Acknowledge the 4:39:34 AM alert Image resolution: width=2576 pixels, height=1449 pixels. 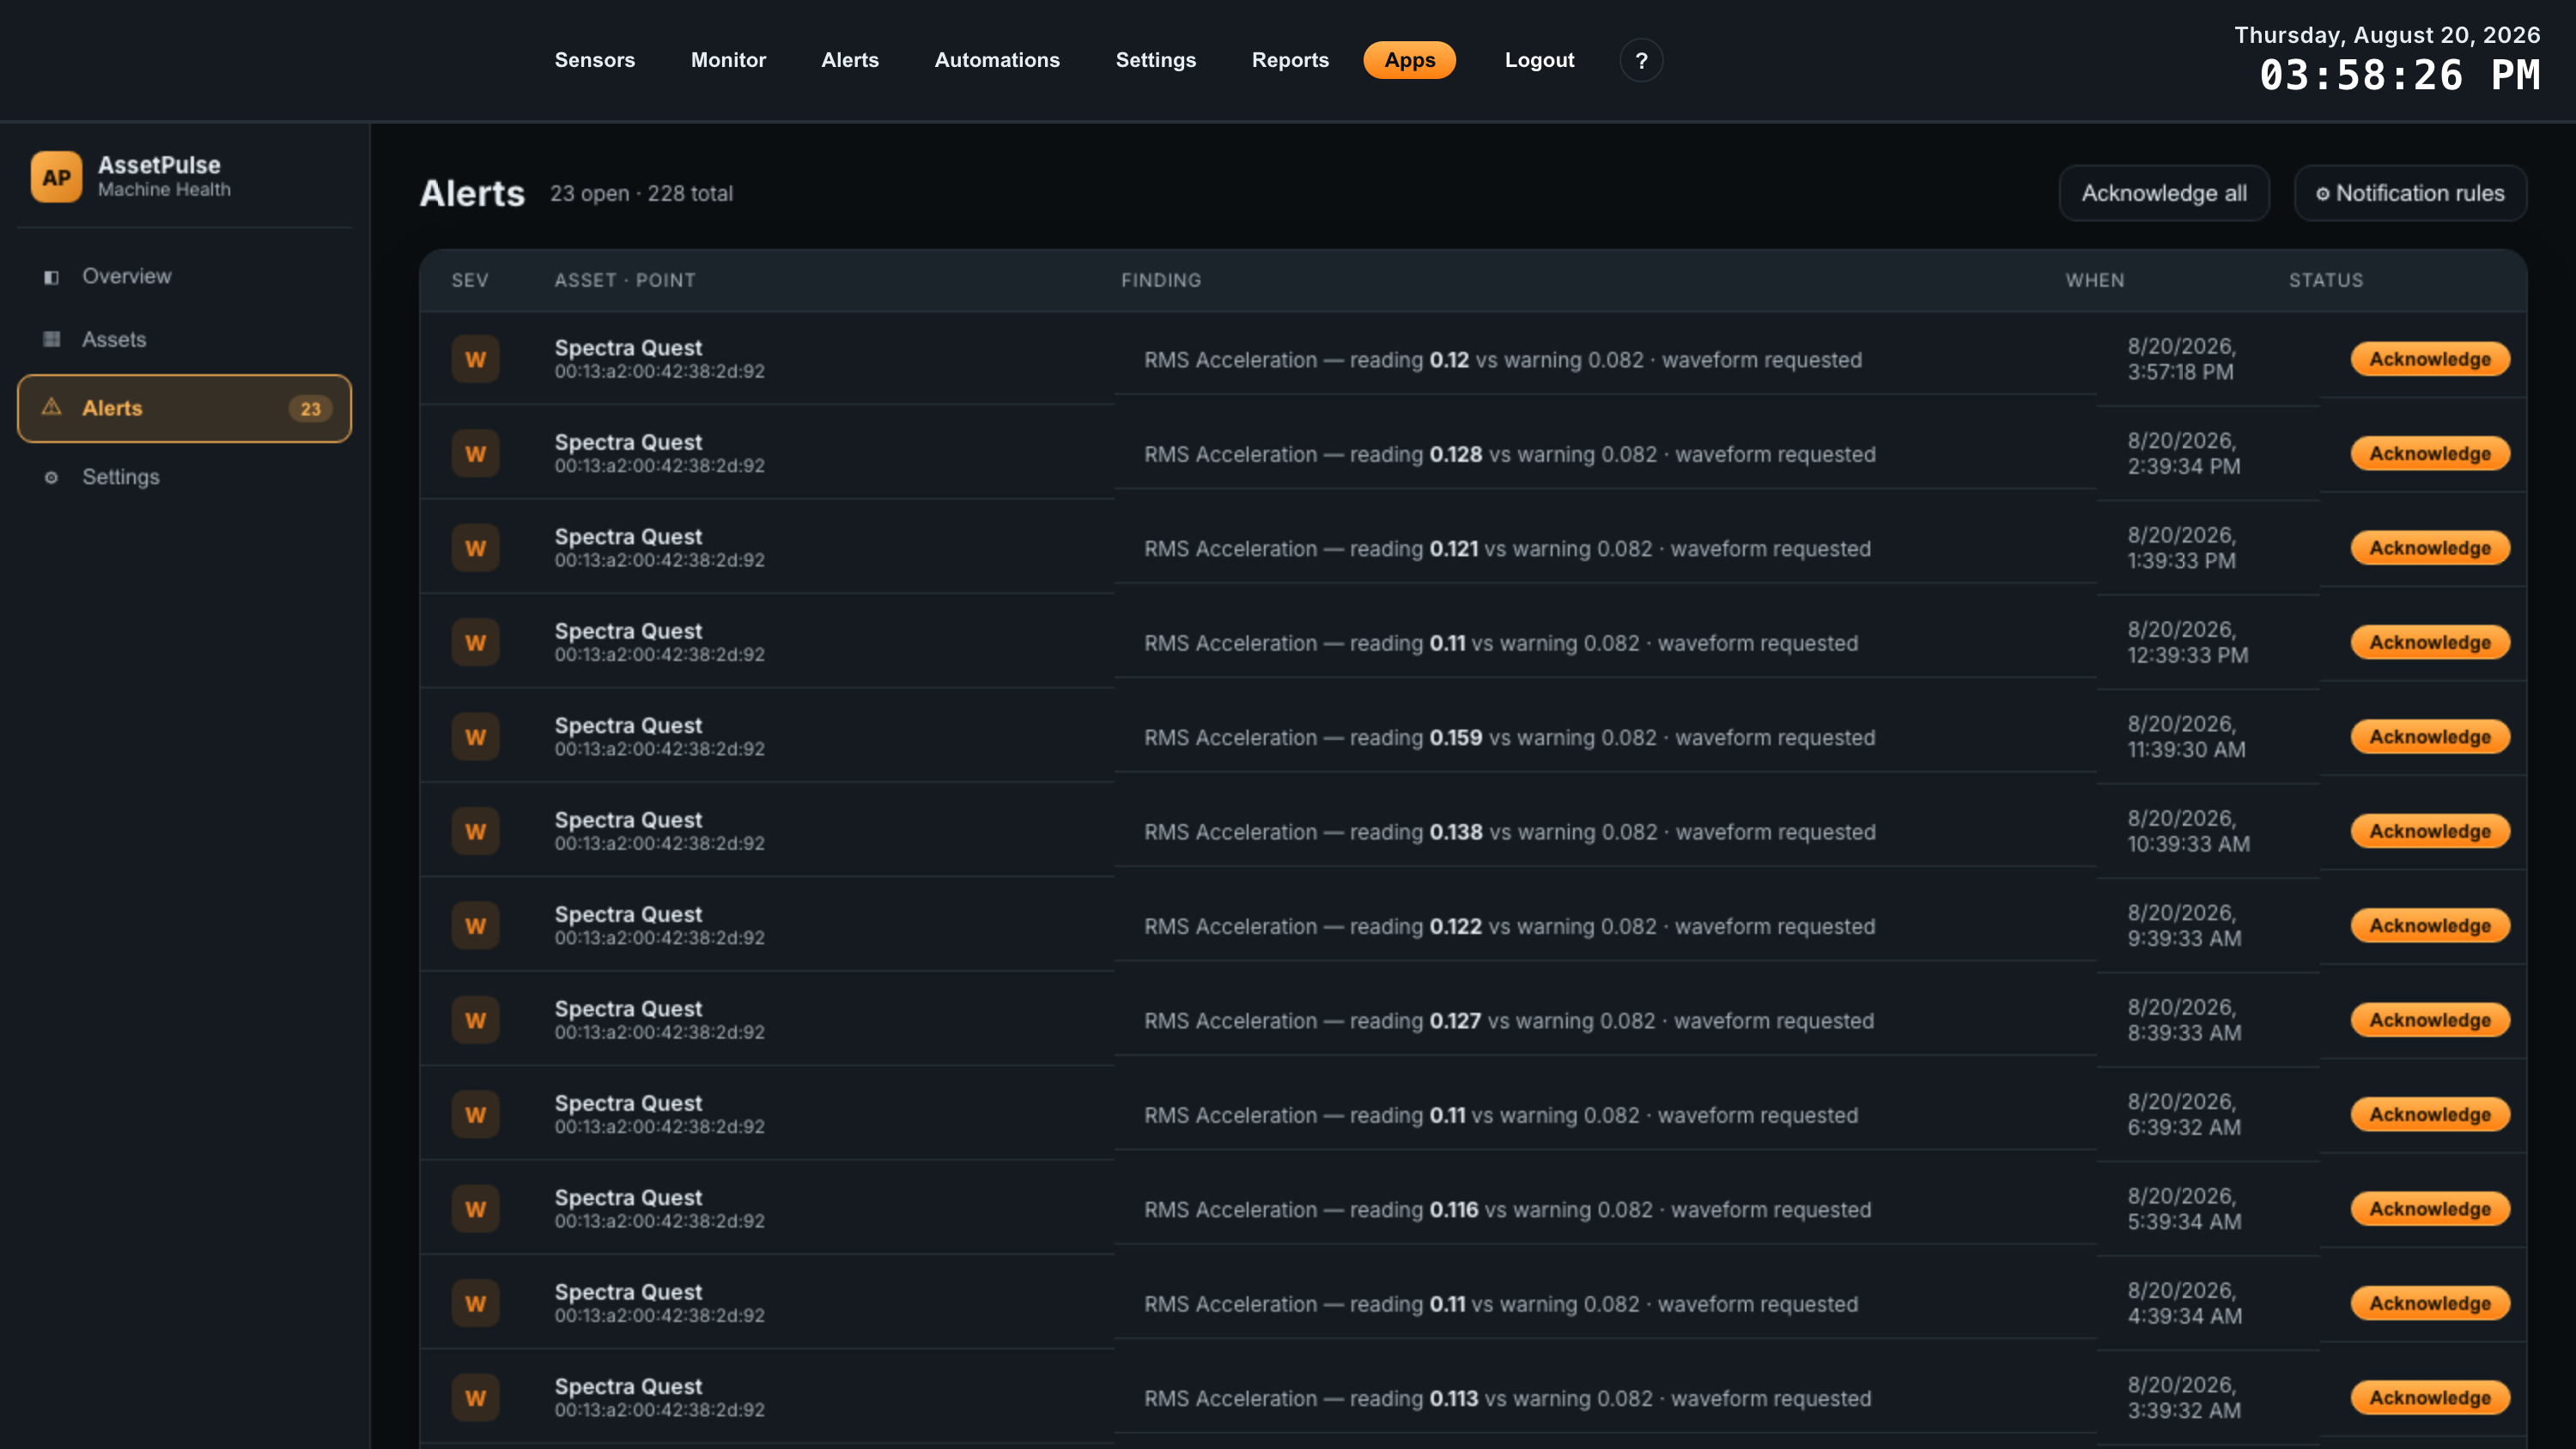point(2430,1303)
